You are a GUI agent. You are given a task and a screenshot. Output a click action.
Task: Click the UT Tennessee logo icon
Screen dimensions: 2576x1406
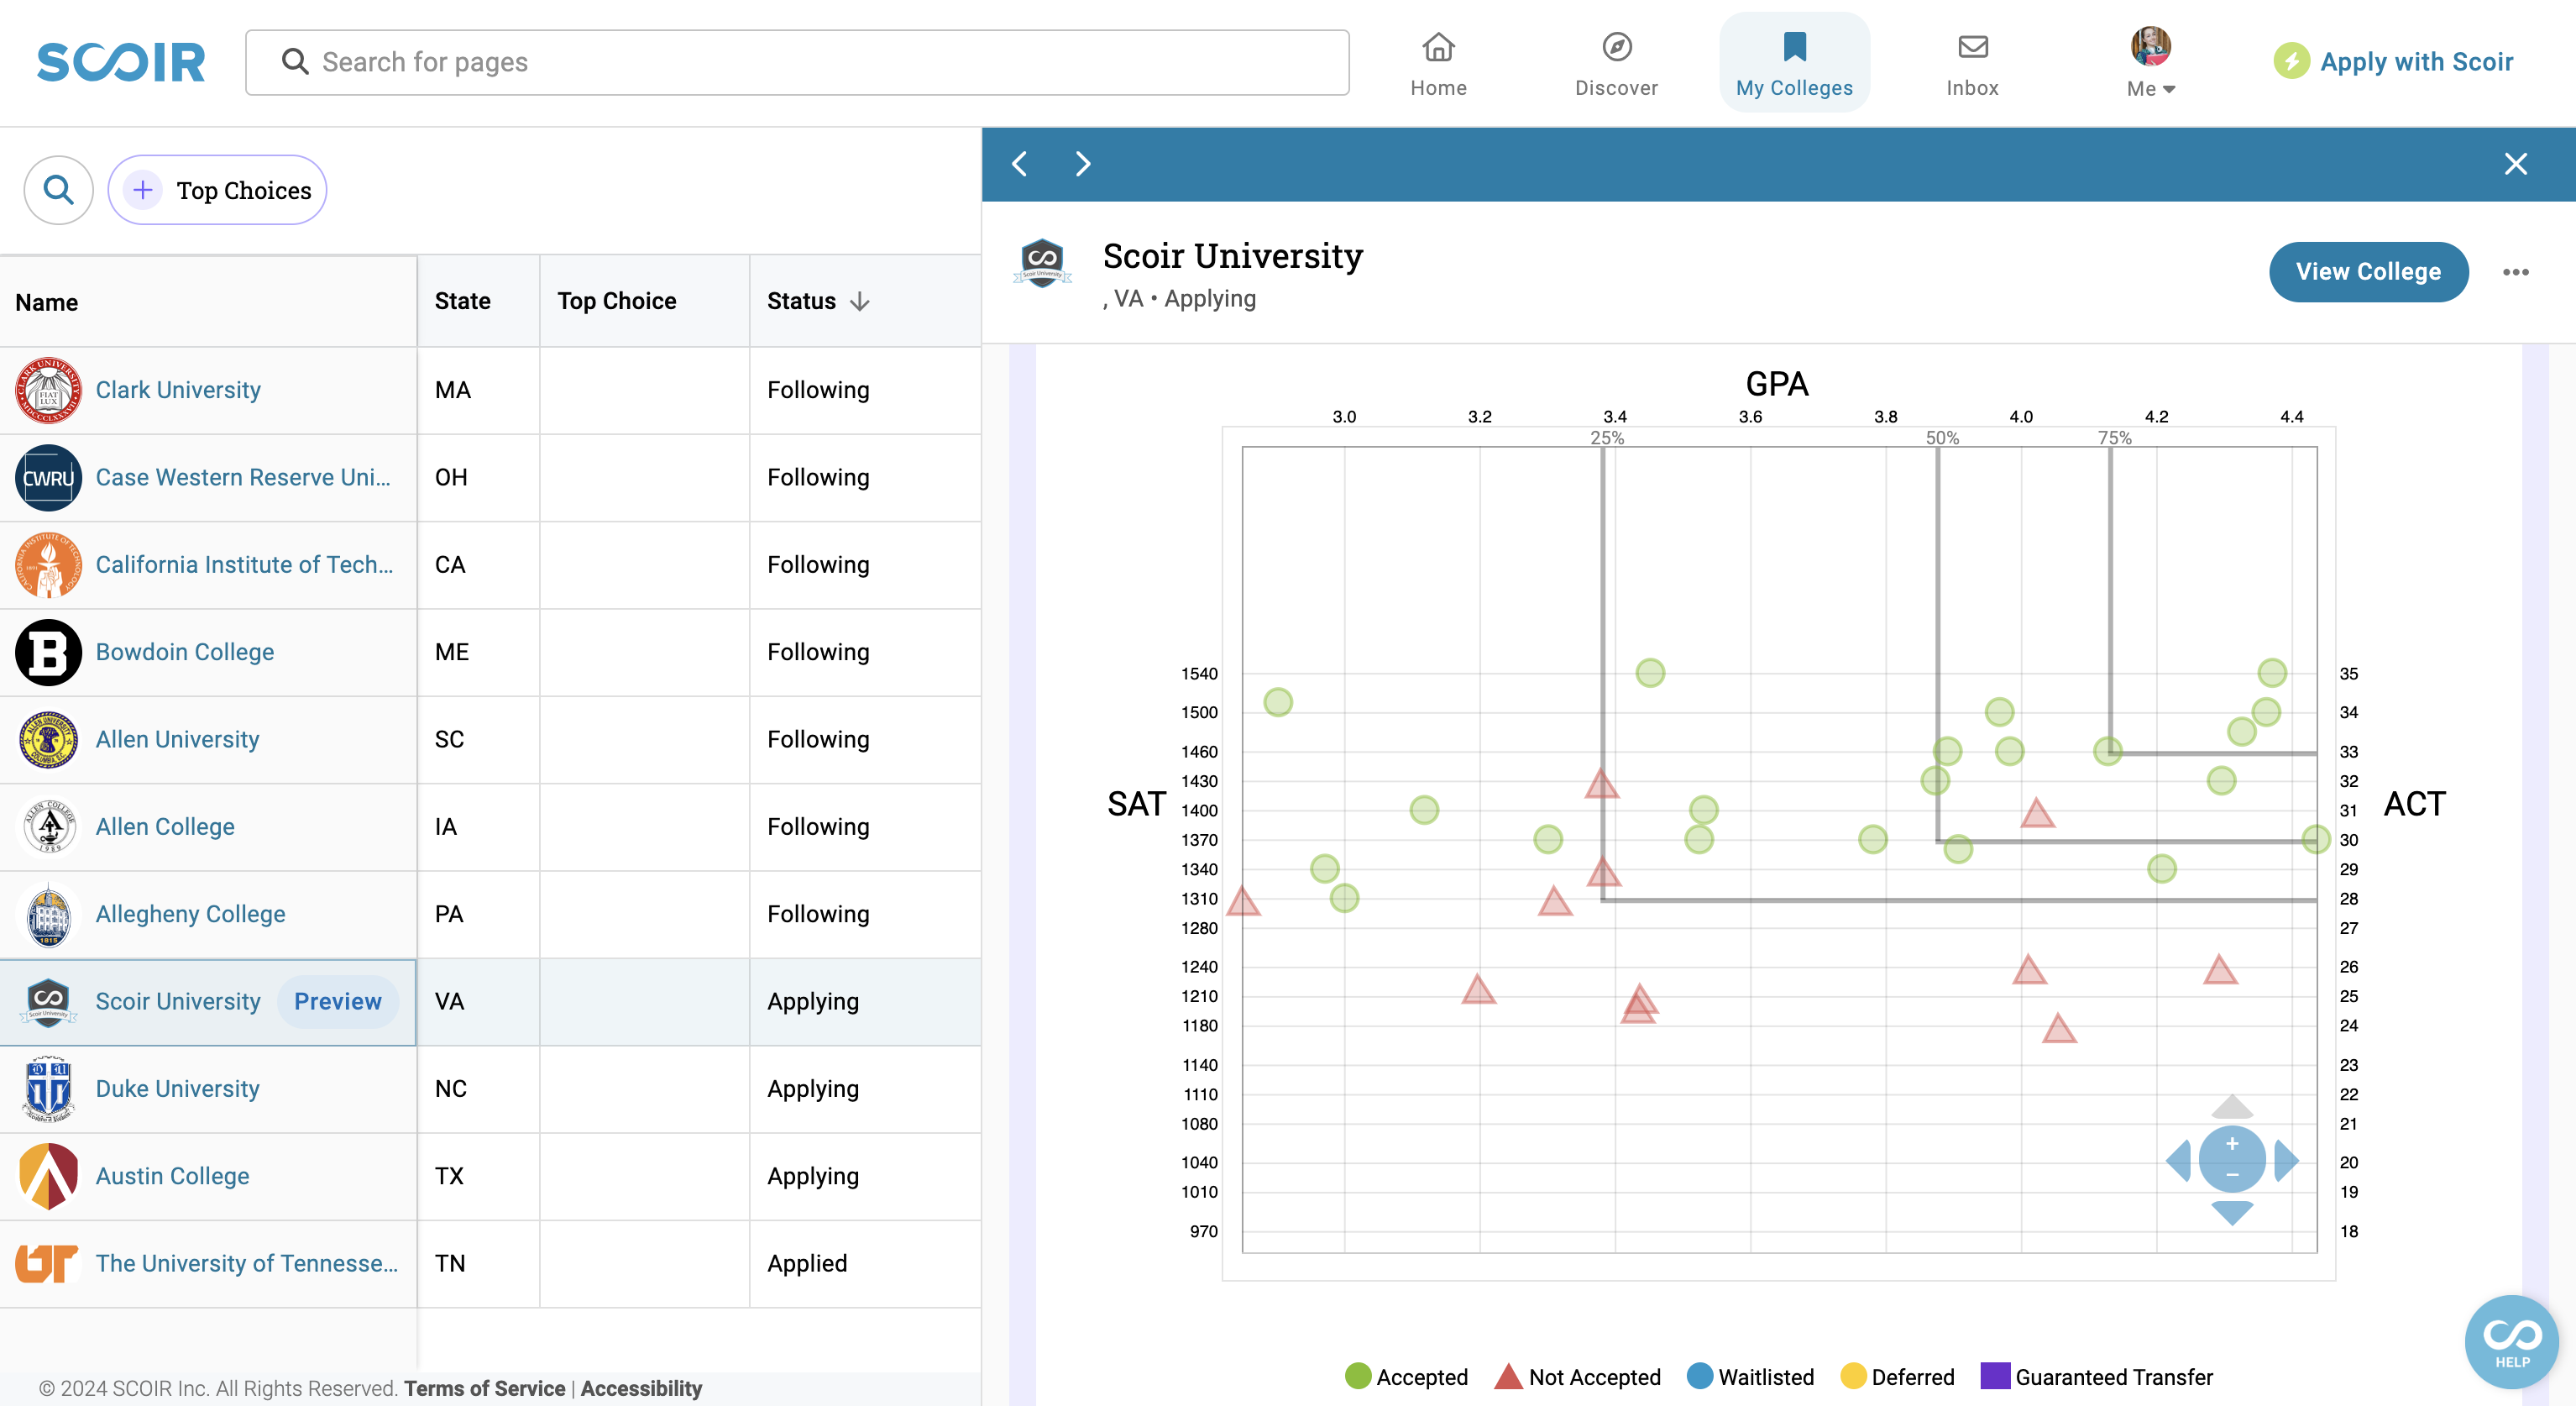pos(46,1263)
